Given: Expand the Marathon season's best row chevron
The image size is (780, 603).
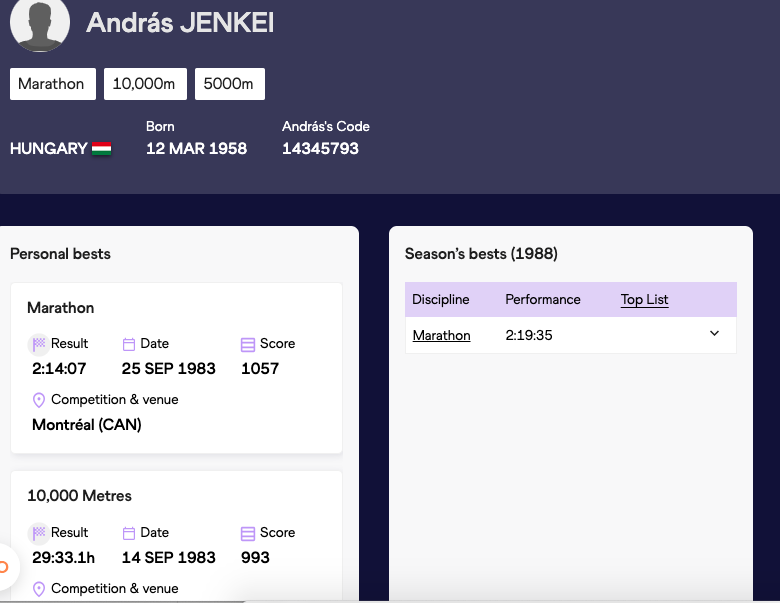Looking at the screenshot, I should pos(714,334).
